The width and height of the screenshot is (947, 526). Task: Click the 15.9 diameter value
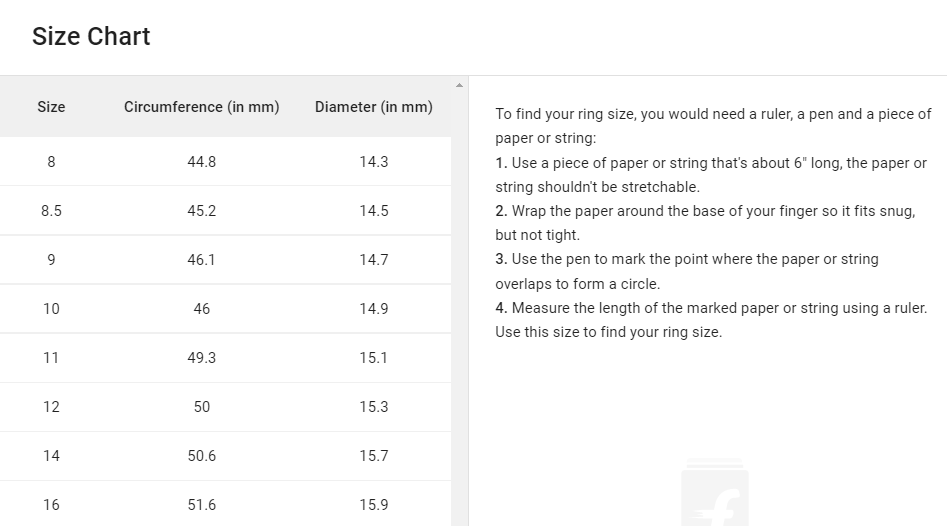(x=374, y=505)
